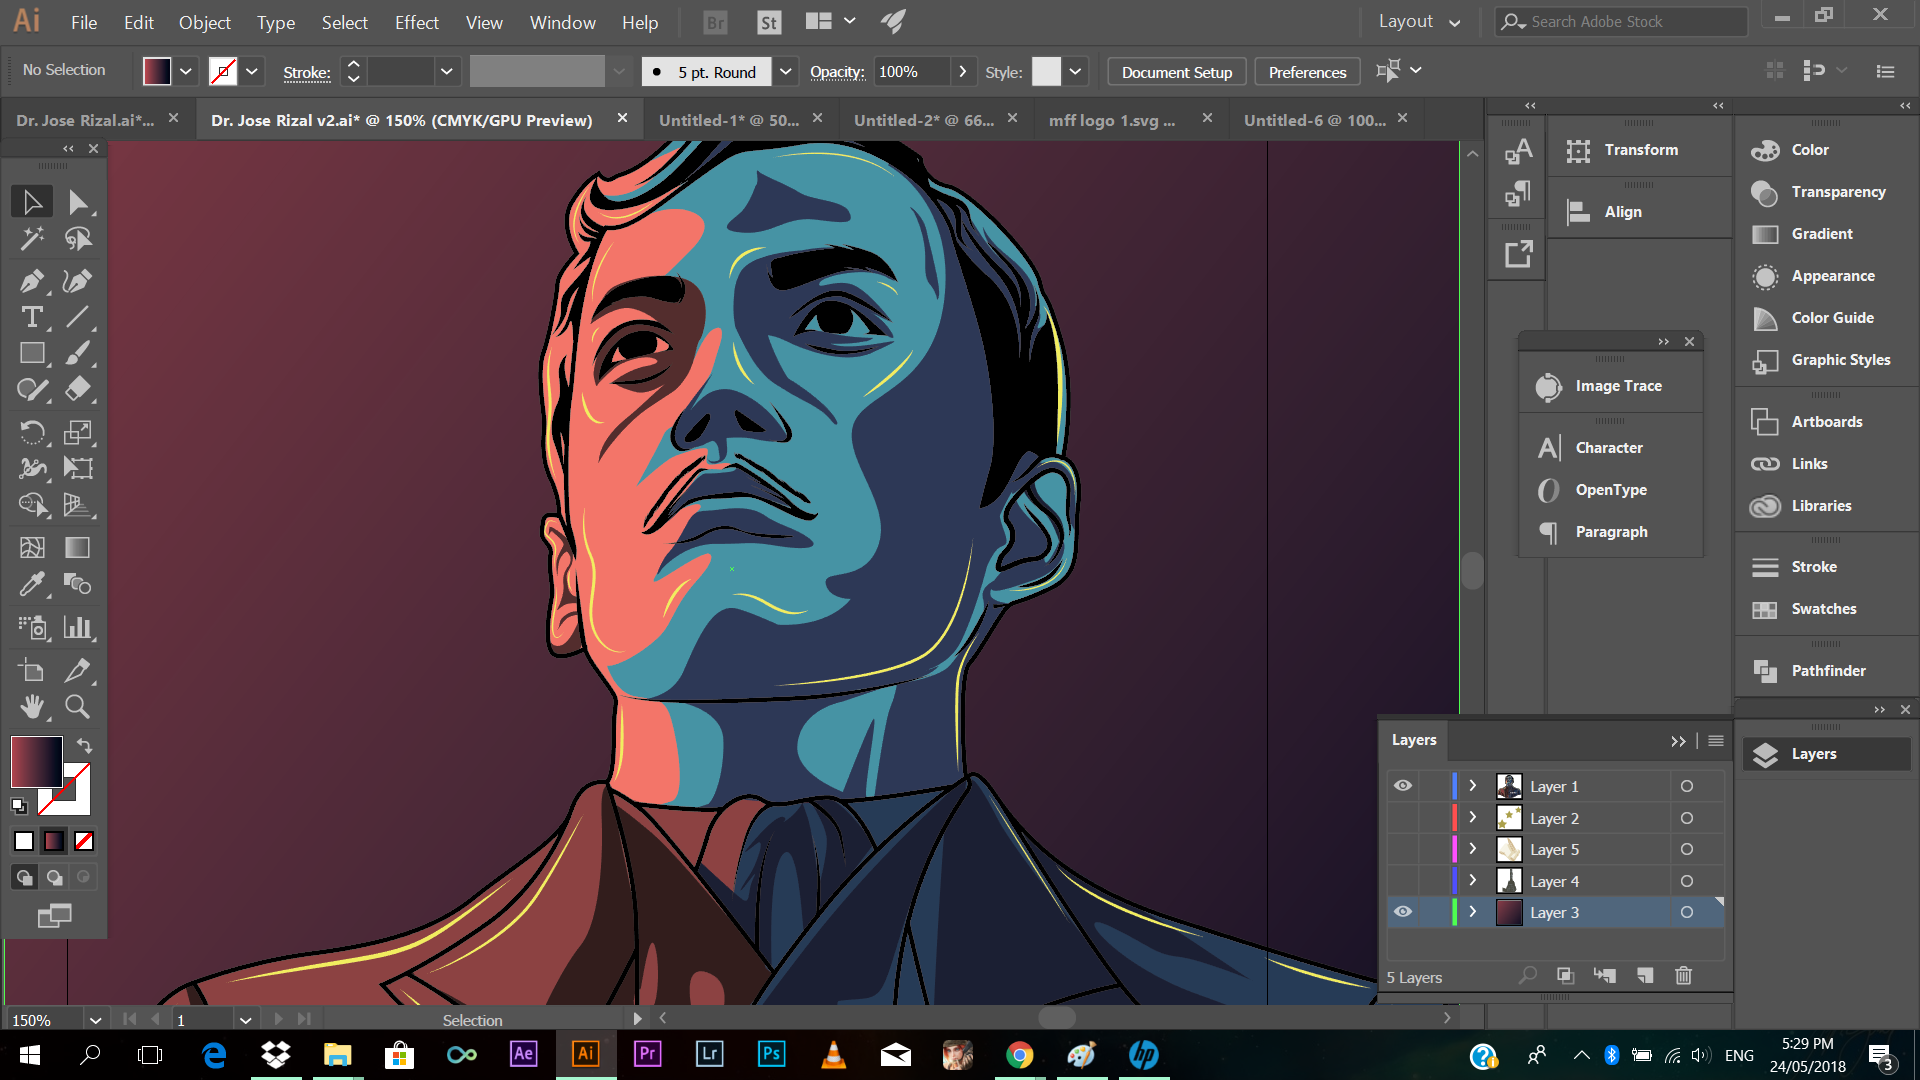Image resolution: width=1920 pixels, height=1080 pixels.
Task: Expand Layer 3 contents
Action: coord(1473,912)
